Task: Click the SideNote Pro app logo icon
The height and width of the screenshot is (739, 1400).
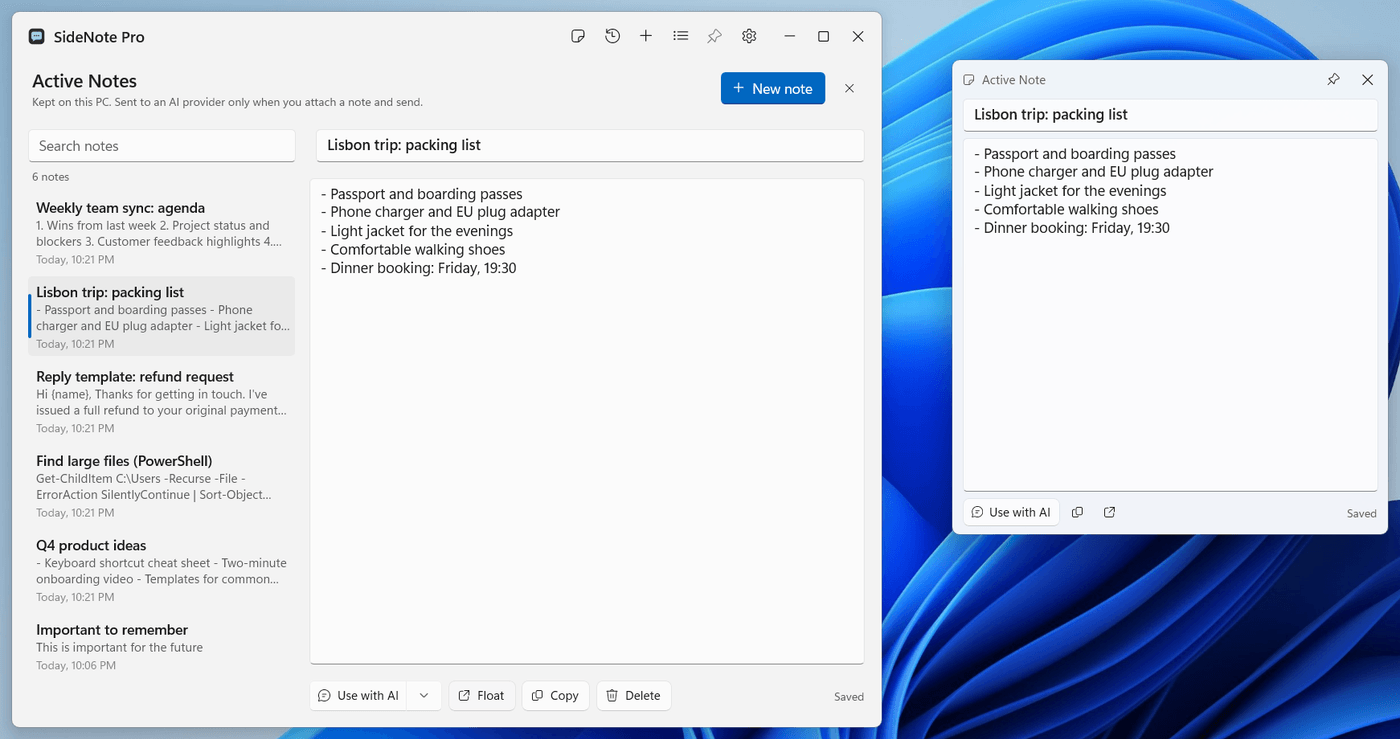Action: (37, 37)
